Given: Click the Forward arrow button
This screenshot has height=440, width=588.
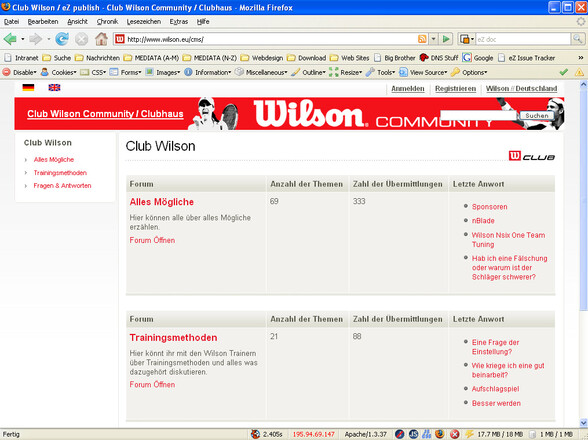Looking at the screenshot, I should coord(36,39).
